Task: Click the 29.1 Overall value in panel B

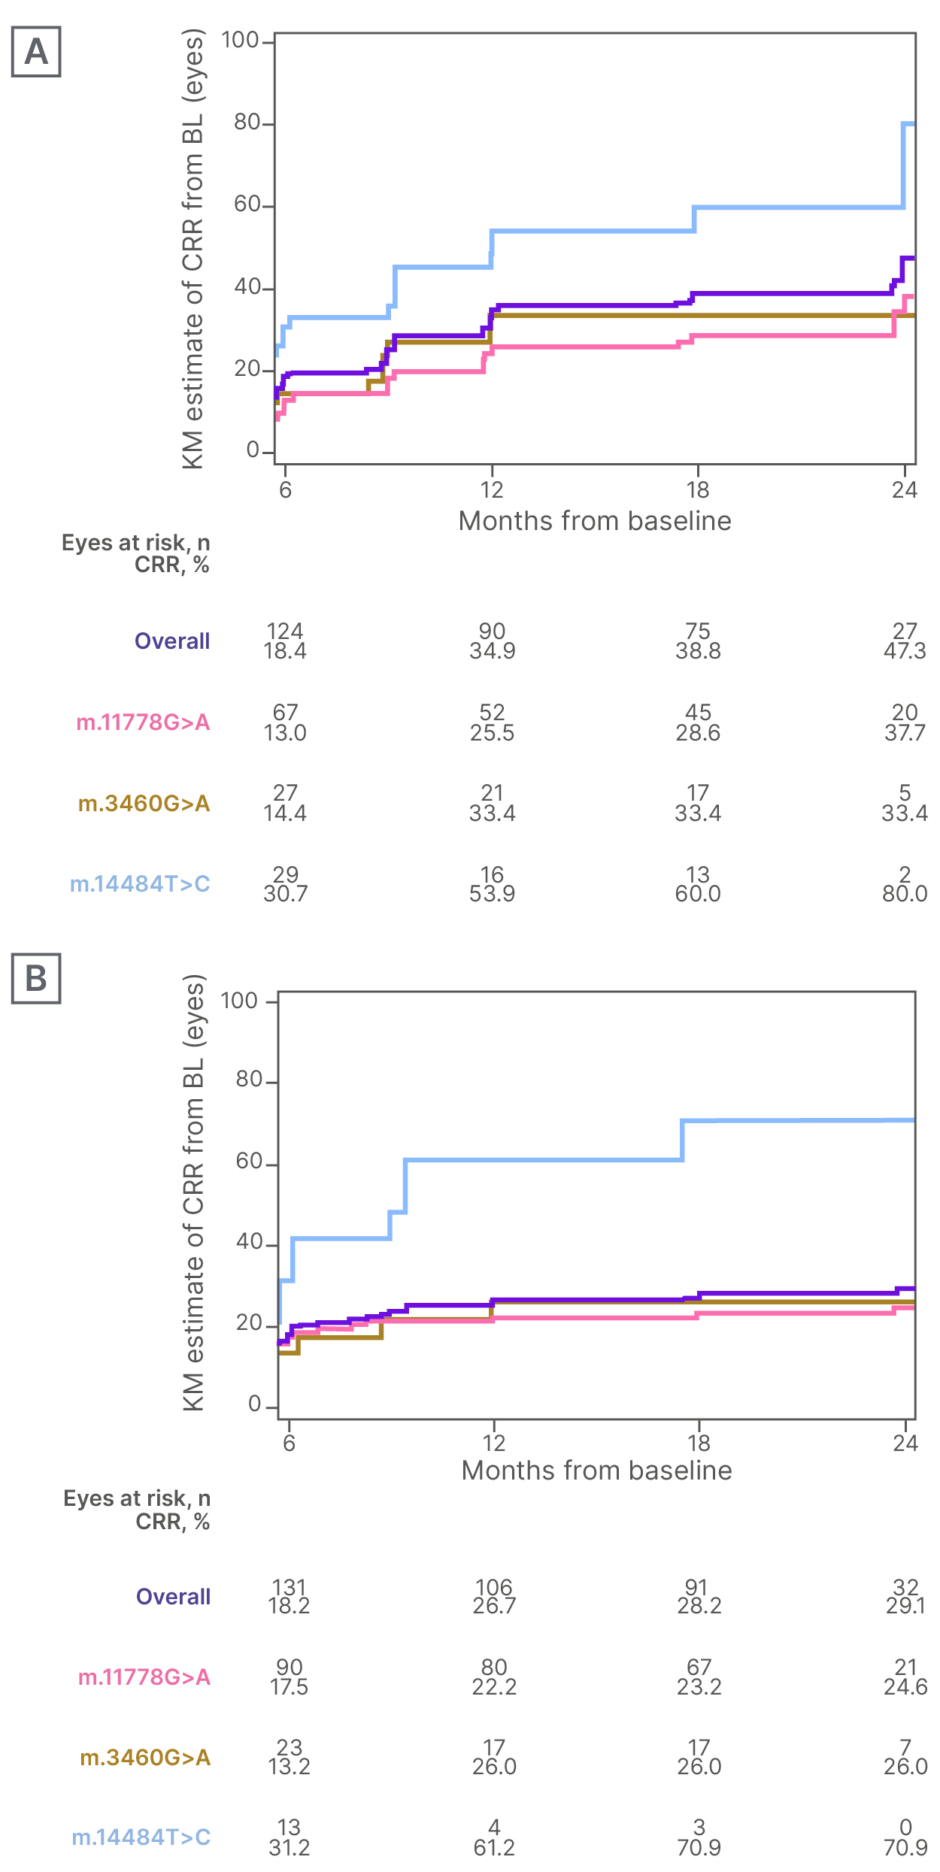Action: (905, 1606)
